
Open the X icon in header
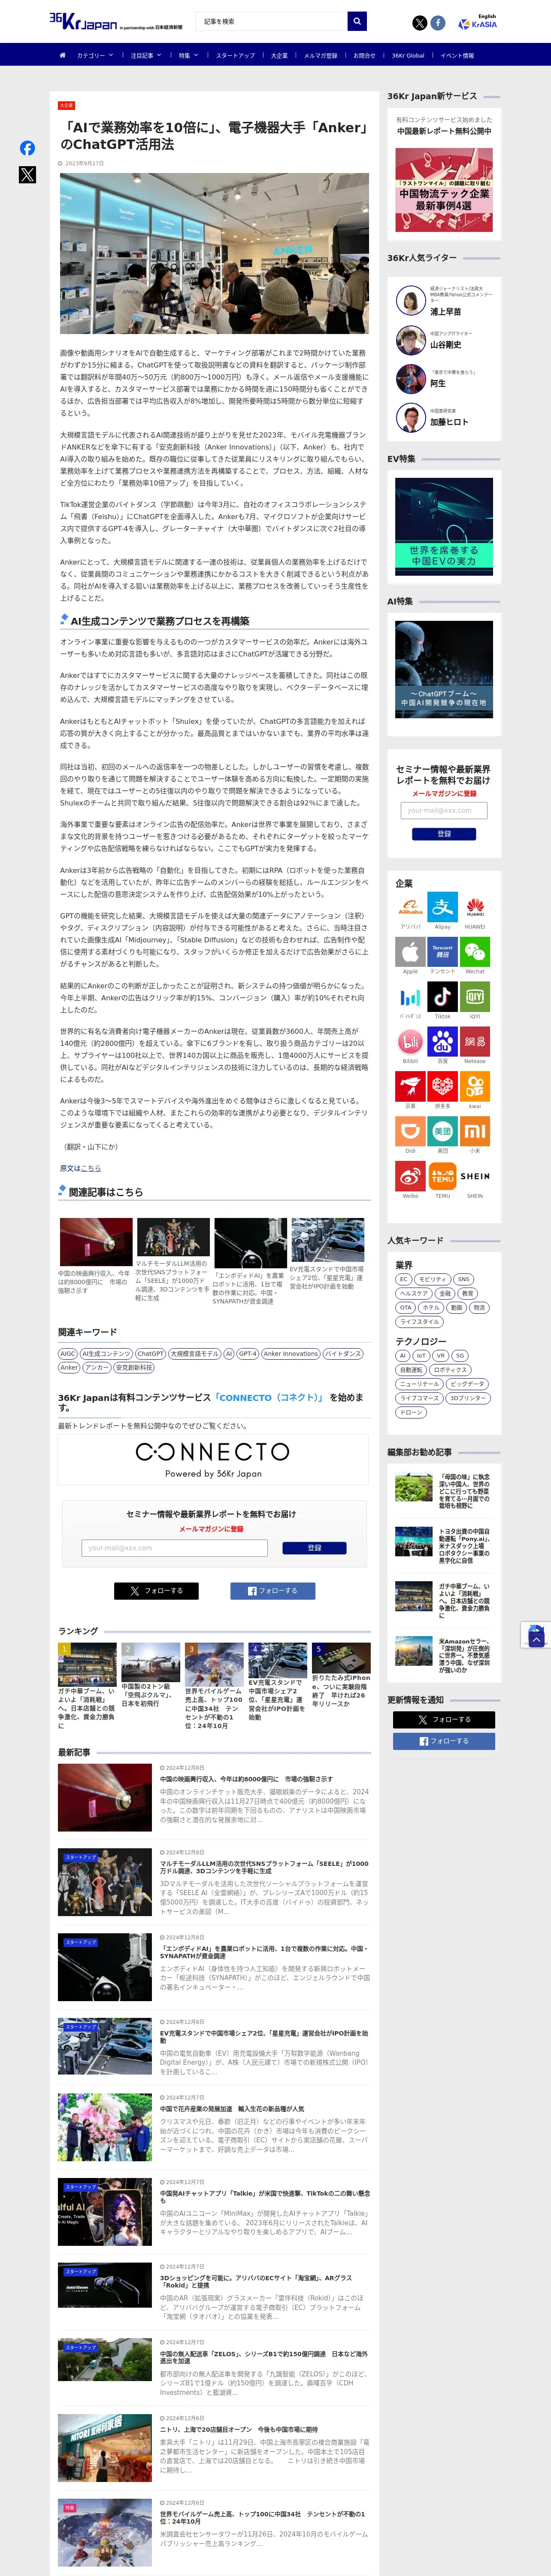point(420,23)
